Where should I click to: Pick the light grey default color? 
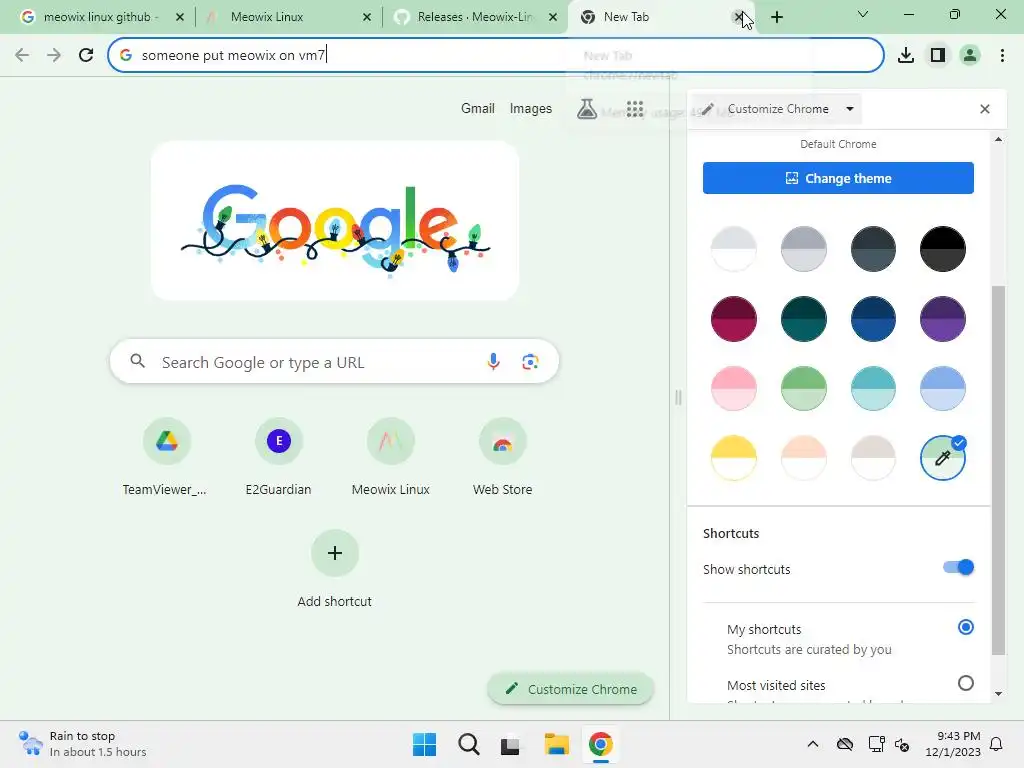733,249
